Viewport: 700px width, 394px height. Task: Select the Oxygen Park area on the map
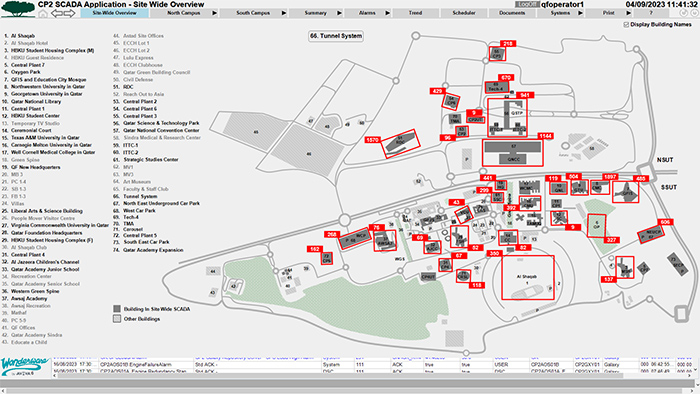tap(596, 226)
